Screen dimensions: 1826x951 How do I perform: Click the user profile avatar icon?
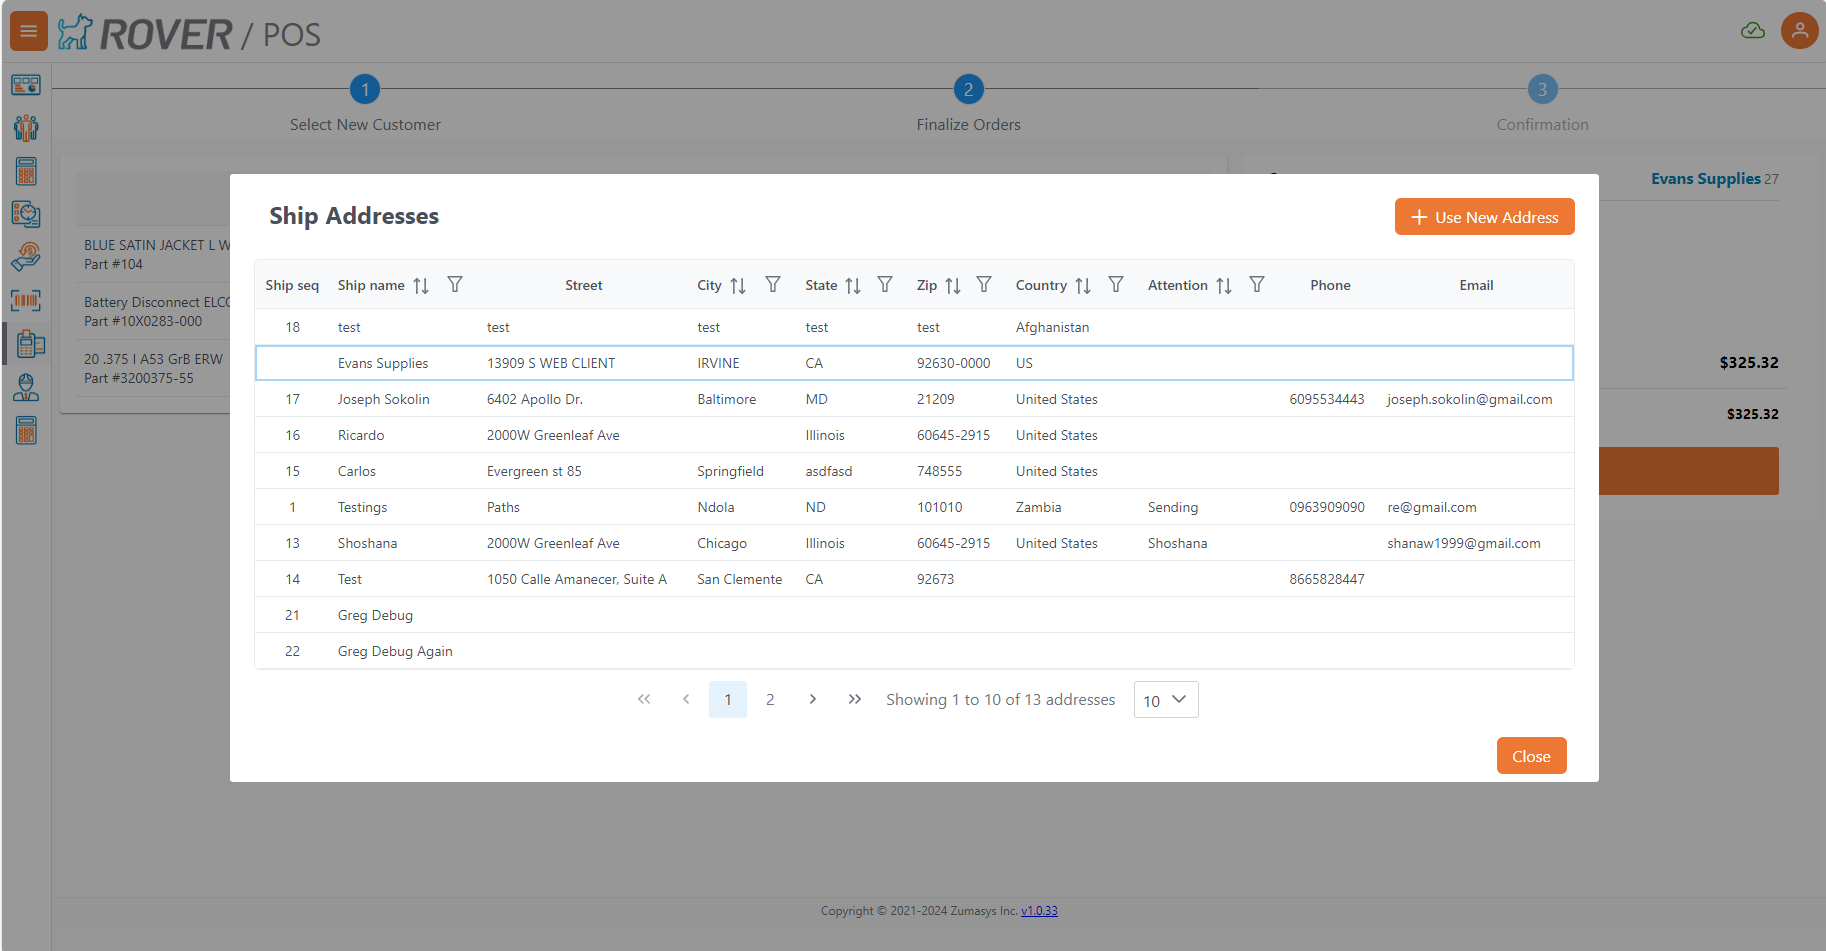(1799, 31)
